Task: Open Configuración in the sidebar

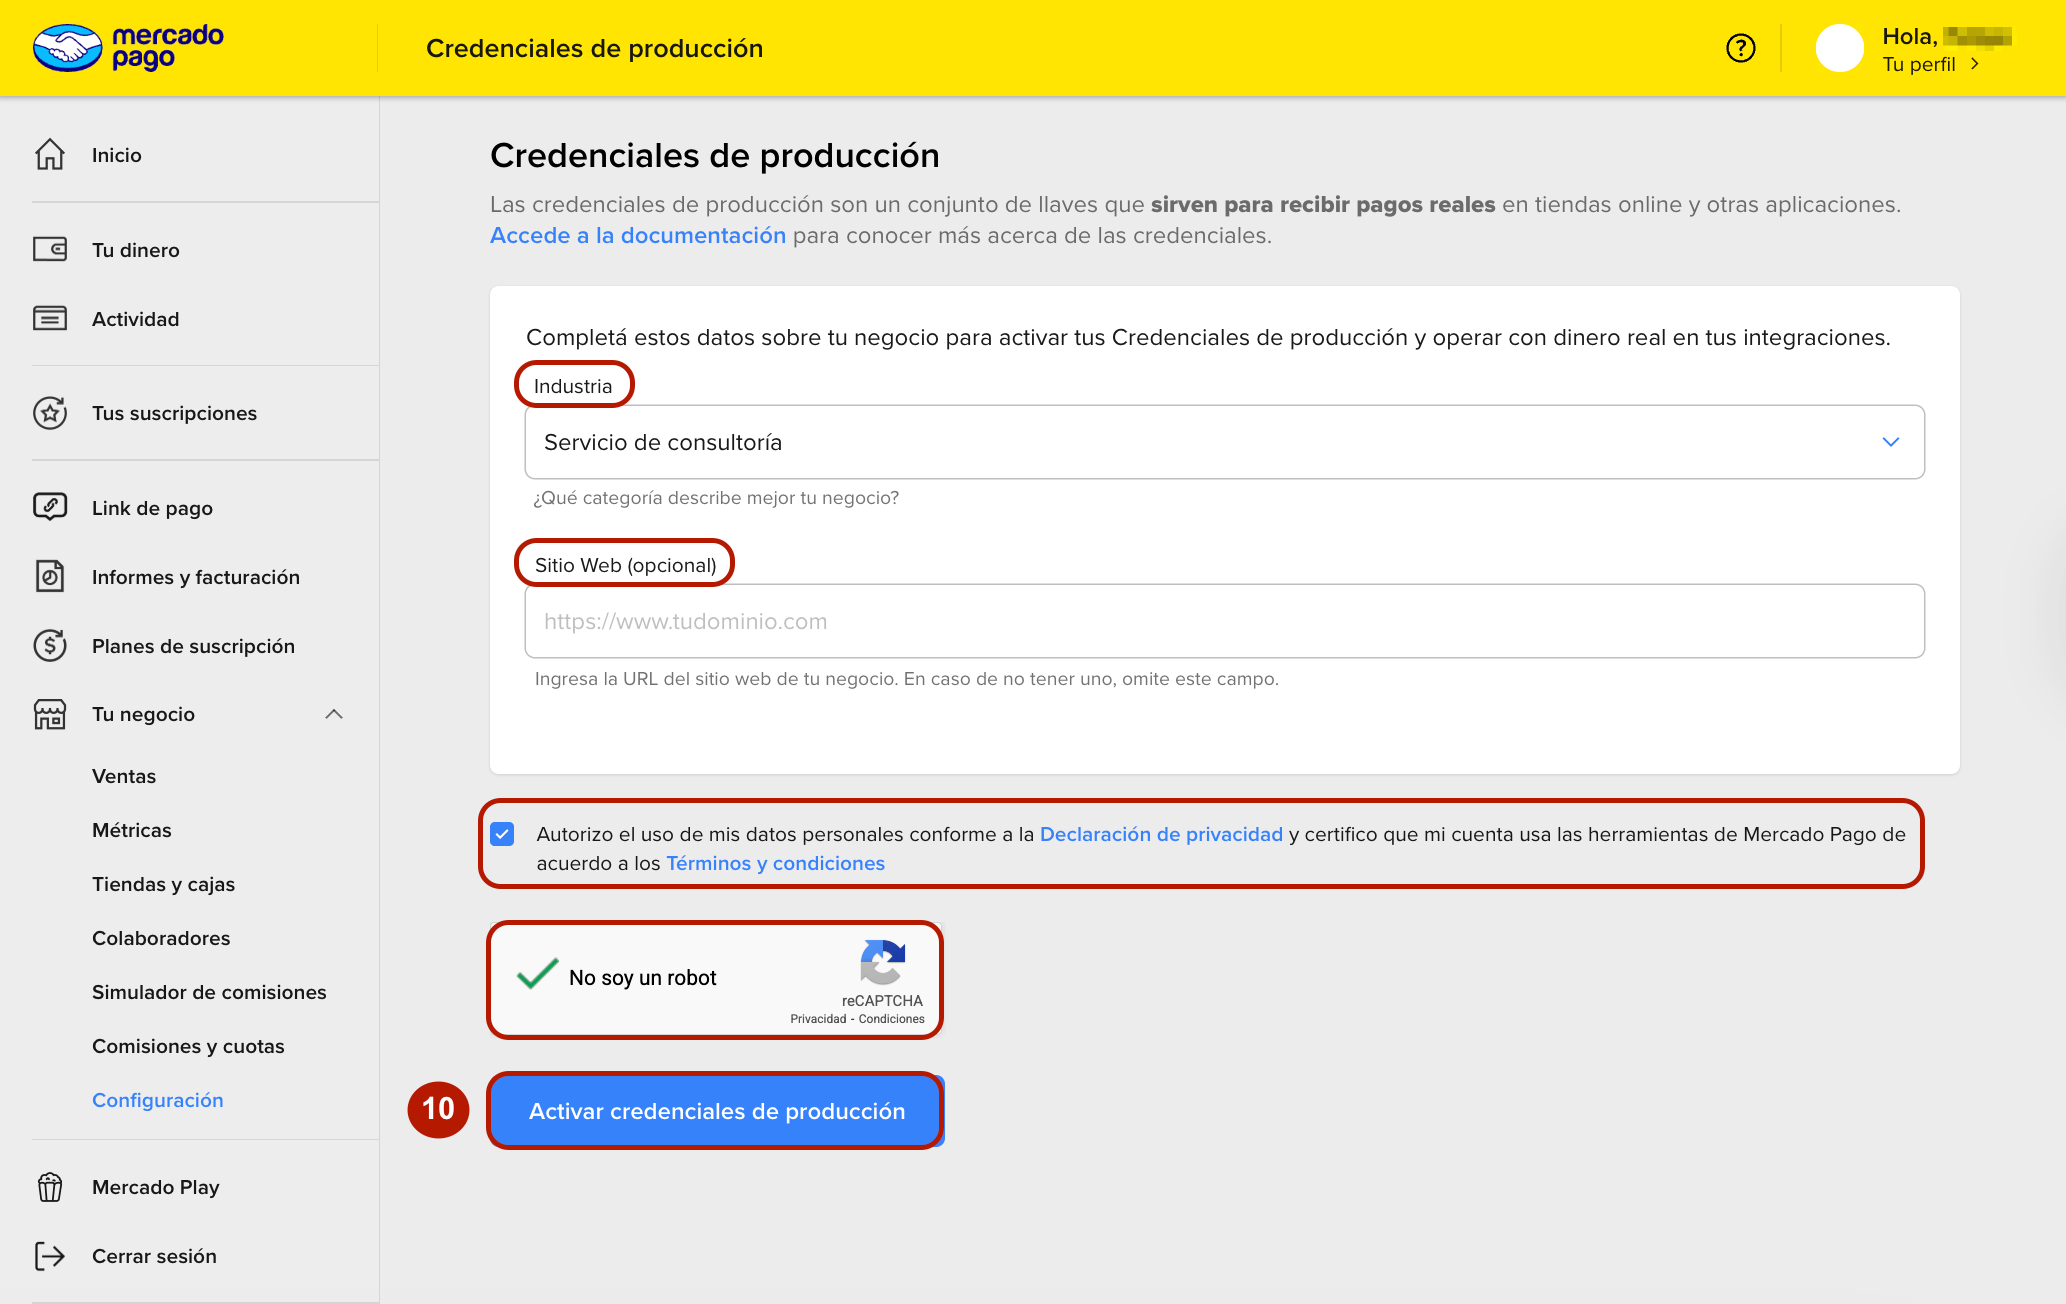Action: click(x=157, y=1100)
